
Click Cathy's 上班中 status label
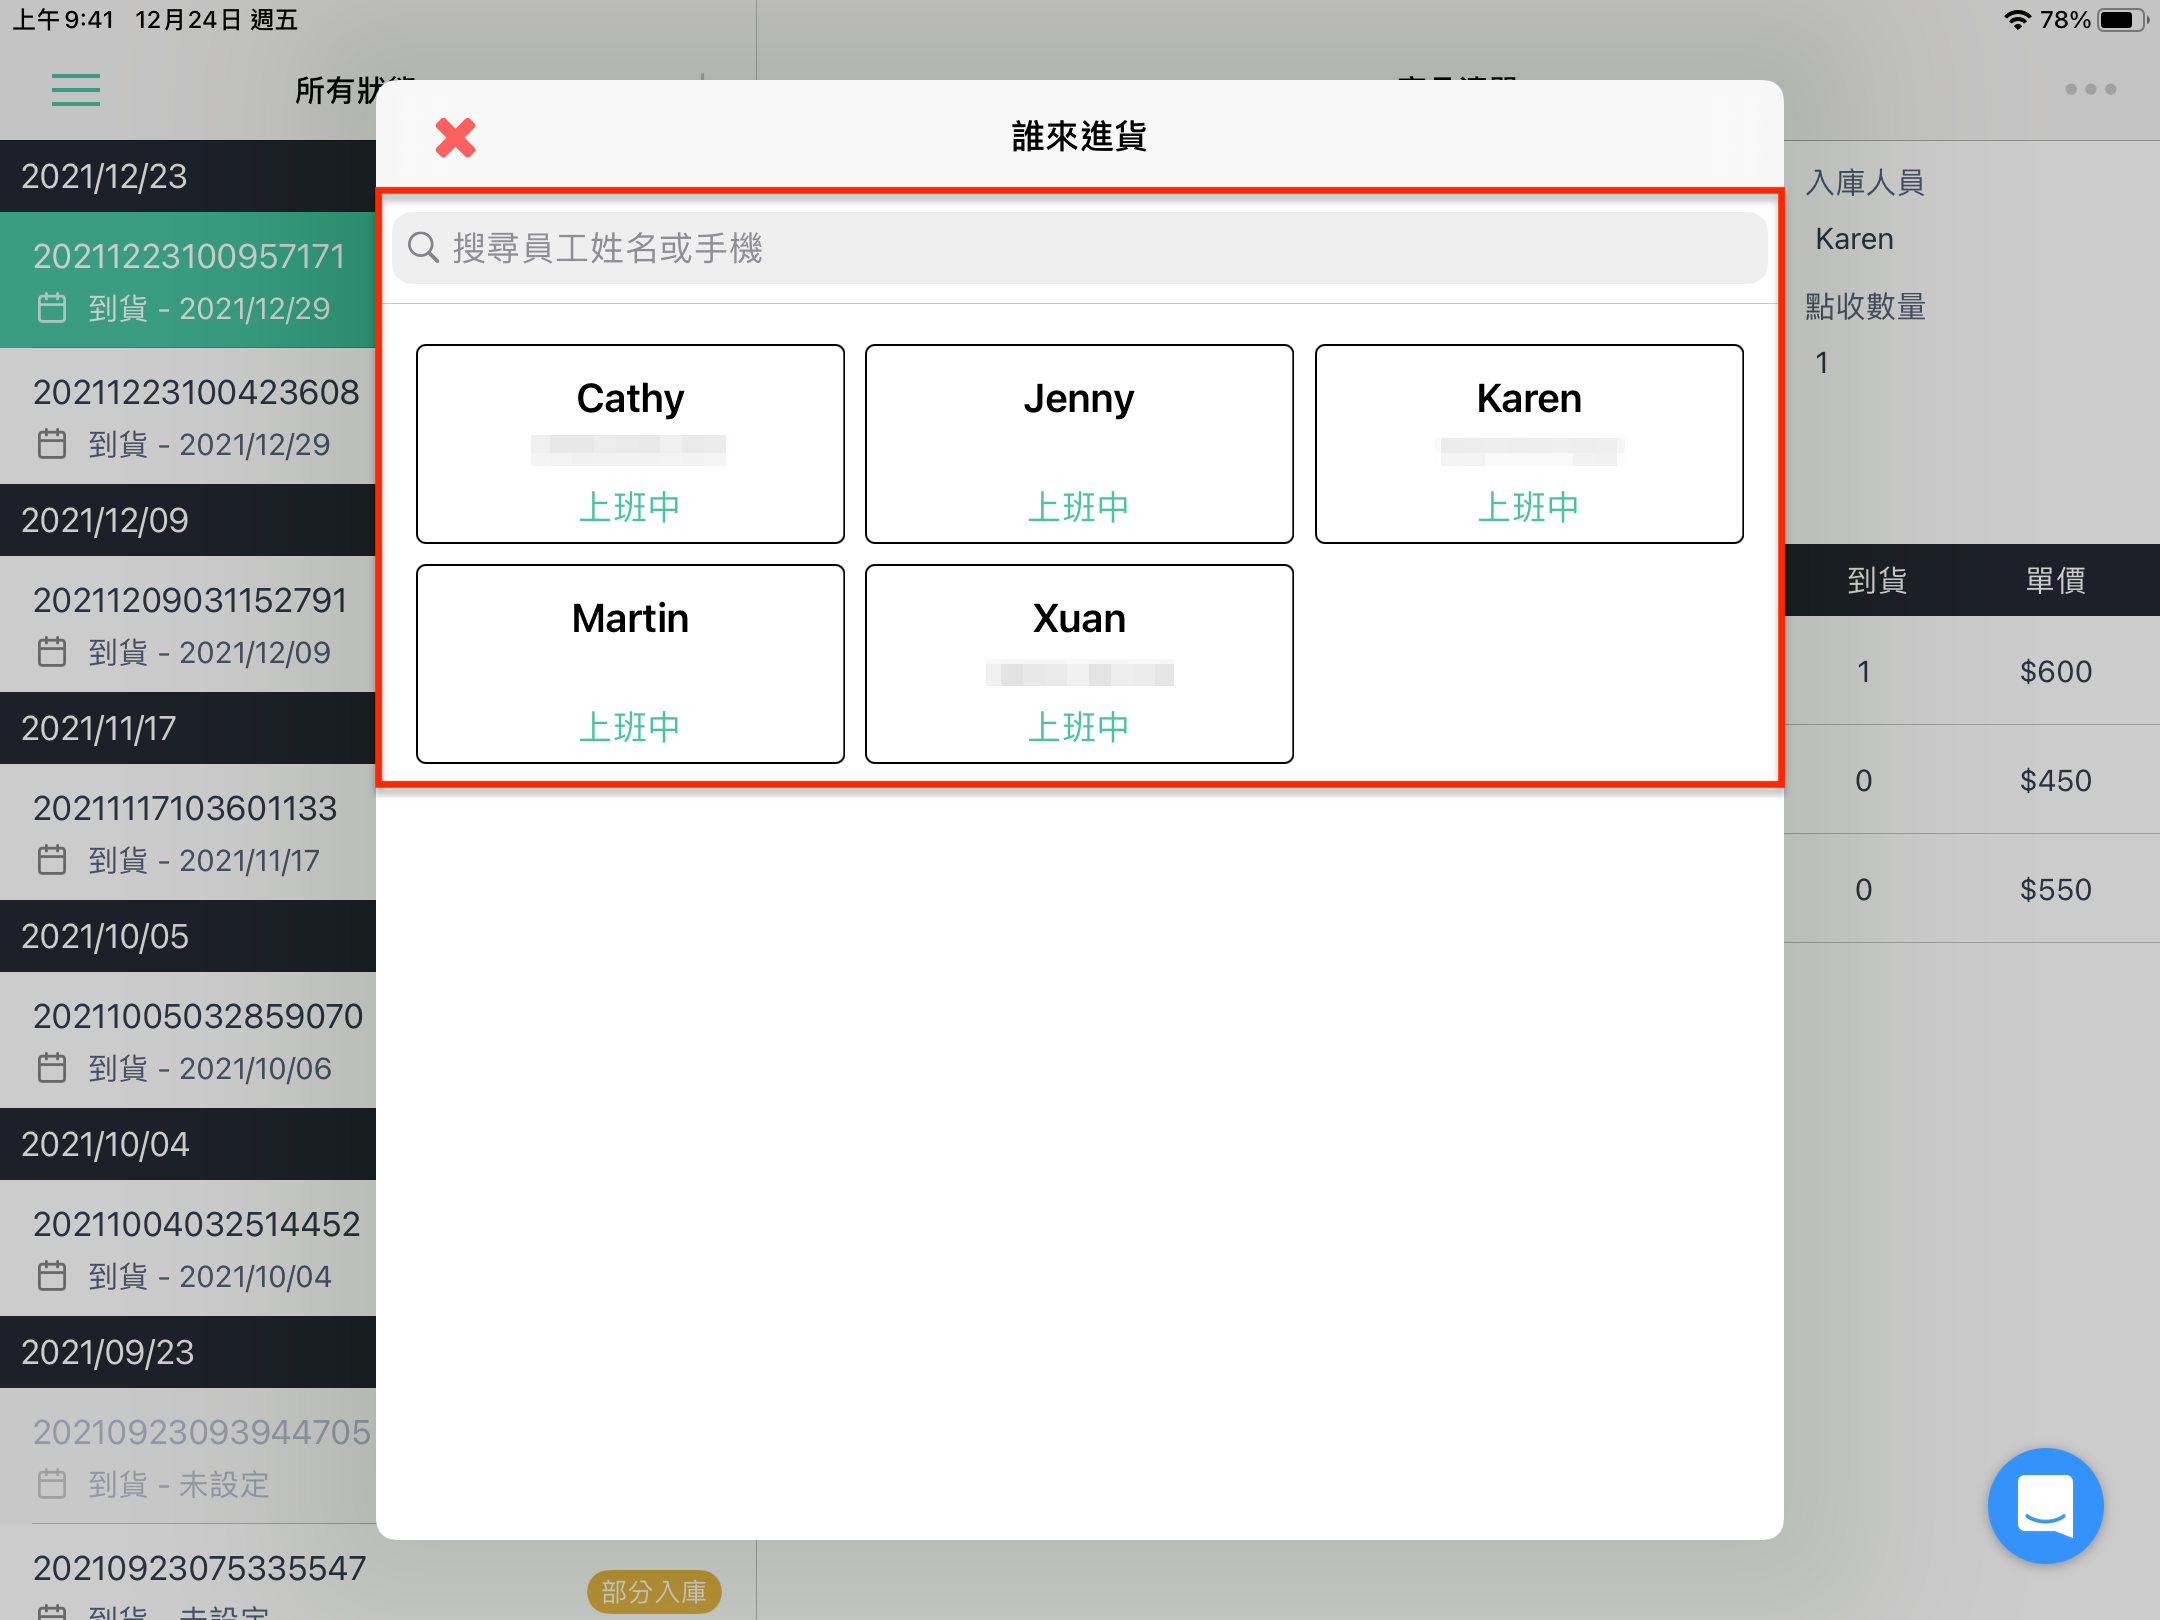tap(630, 507)
